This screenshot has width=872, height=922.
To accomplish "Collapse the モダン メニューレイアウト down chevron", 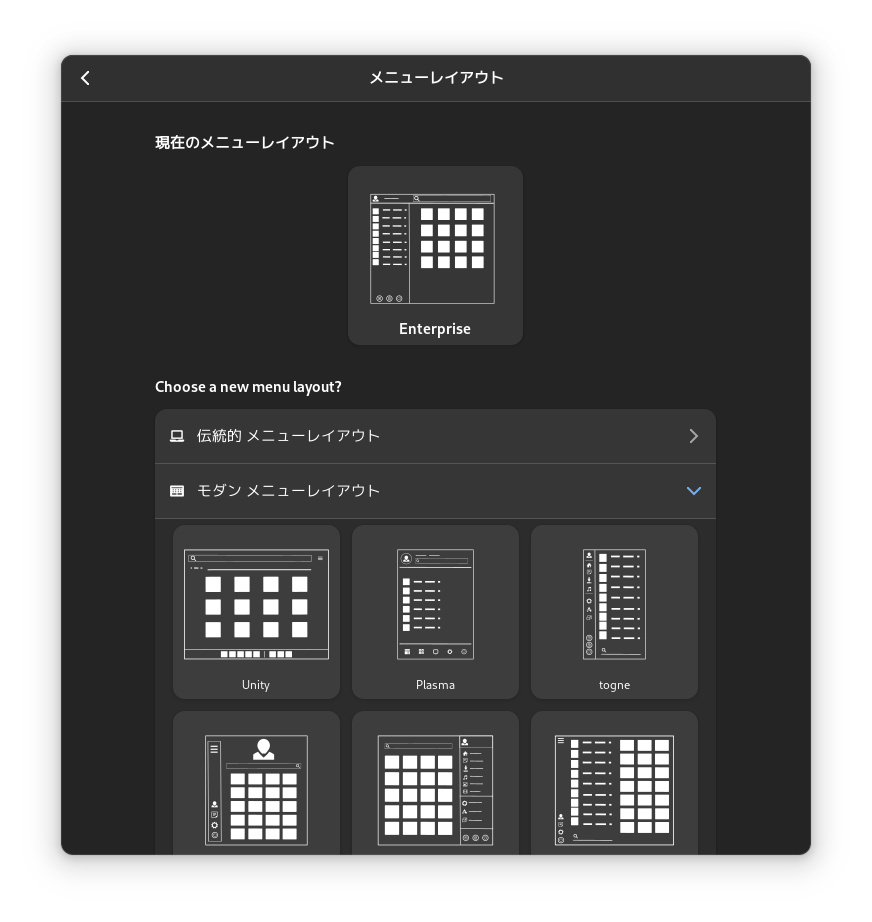I will (694, 491).
